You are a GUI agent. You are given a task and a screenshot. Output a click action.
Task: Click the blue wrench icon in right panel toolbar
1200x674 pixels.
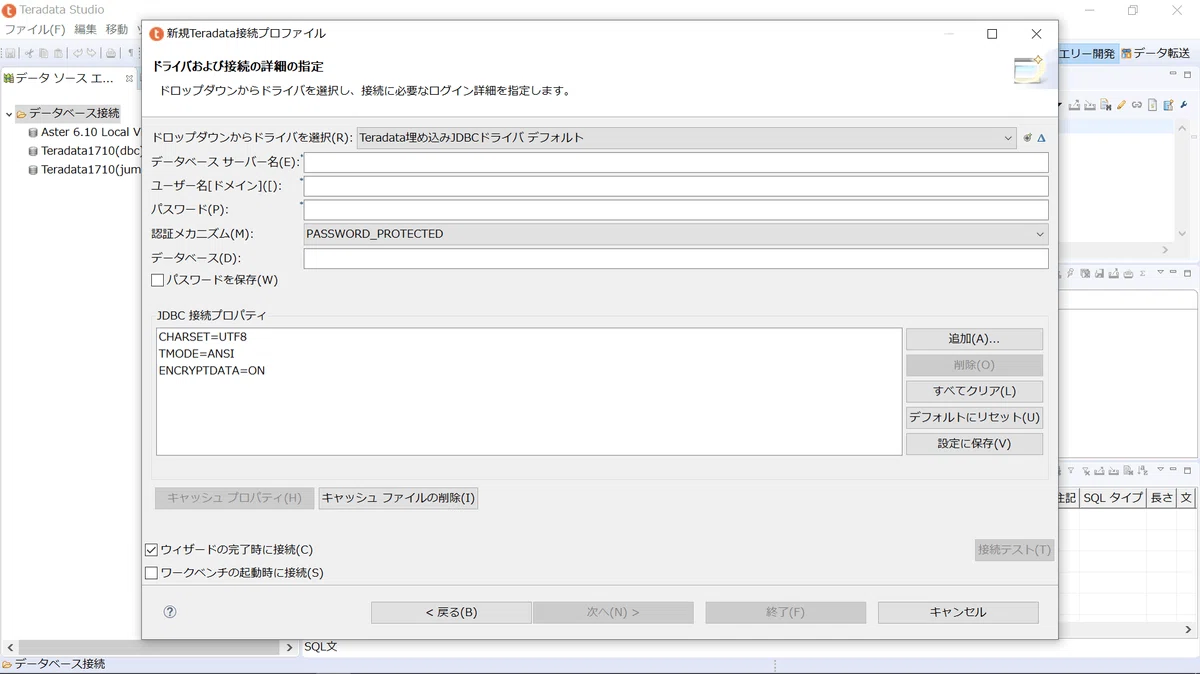(1184, 105)
